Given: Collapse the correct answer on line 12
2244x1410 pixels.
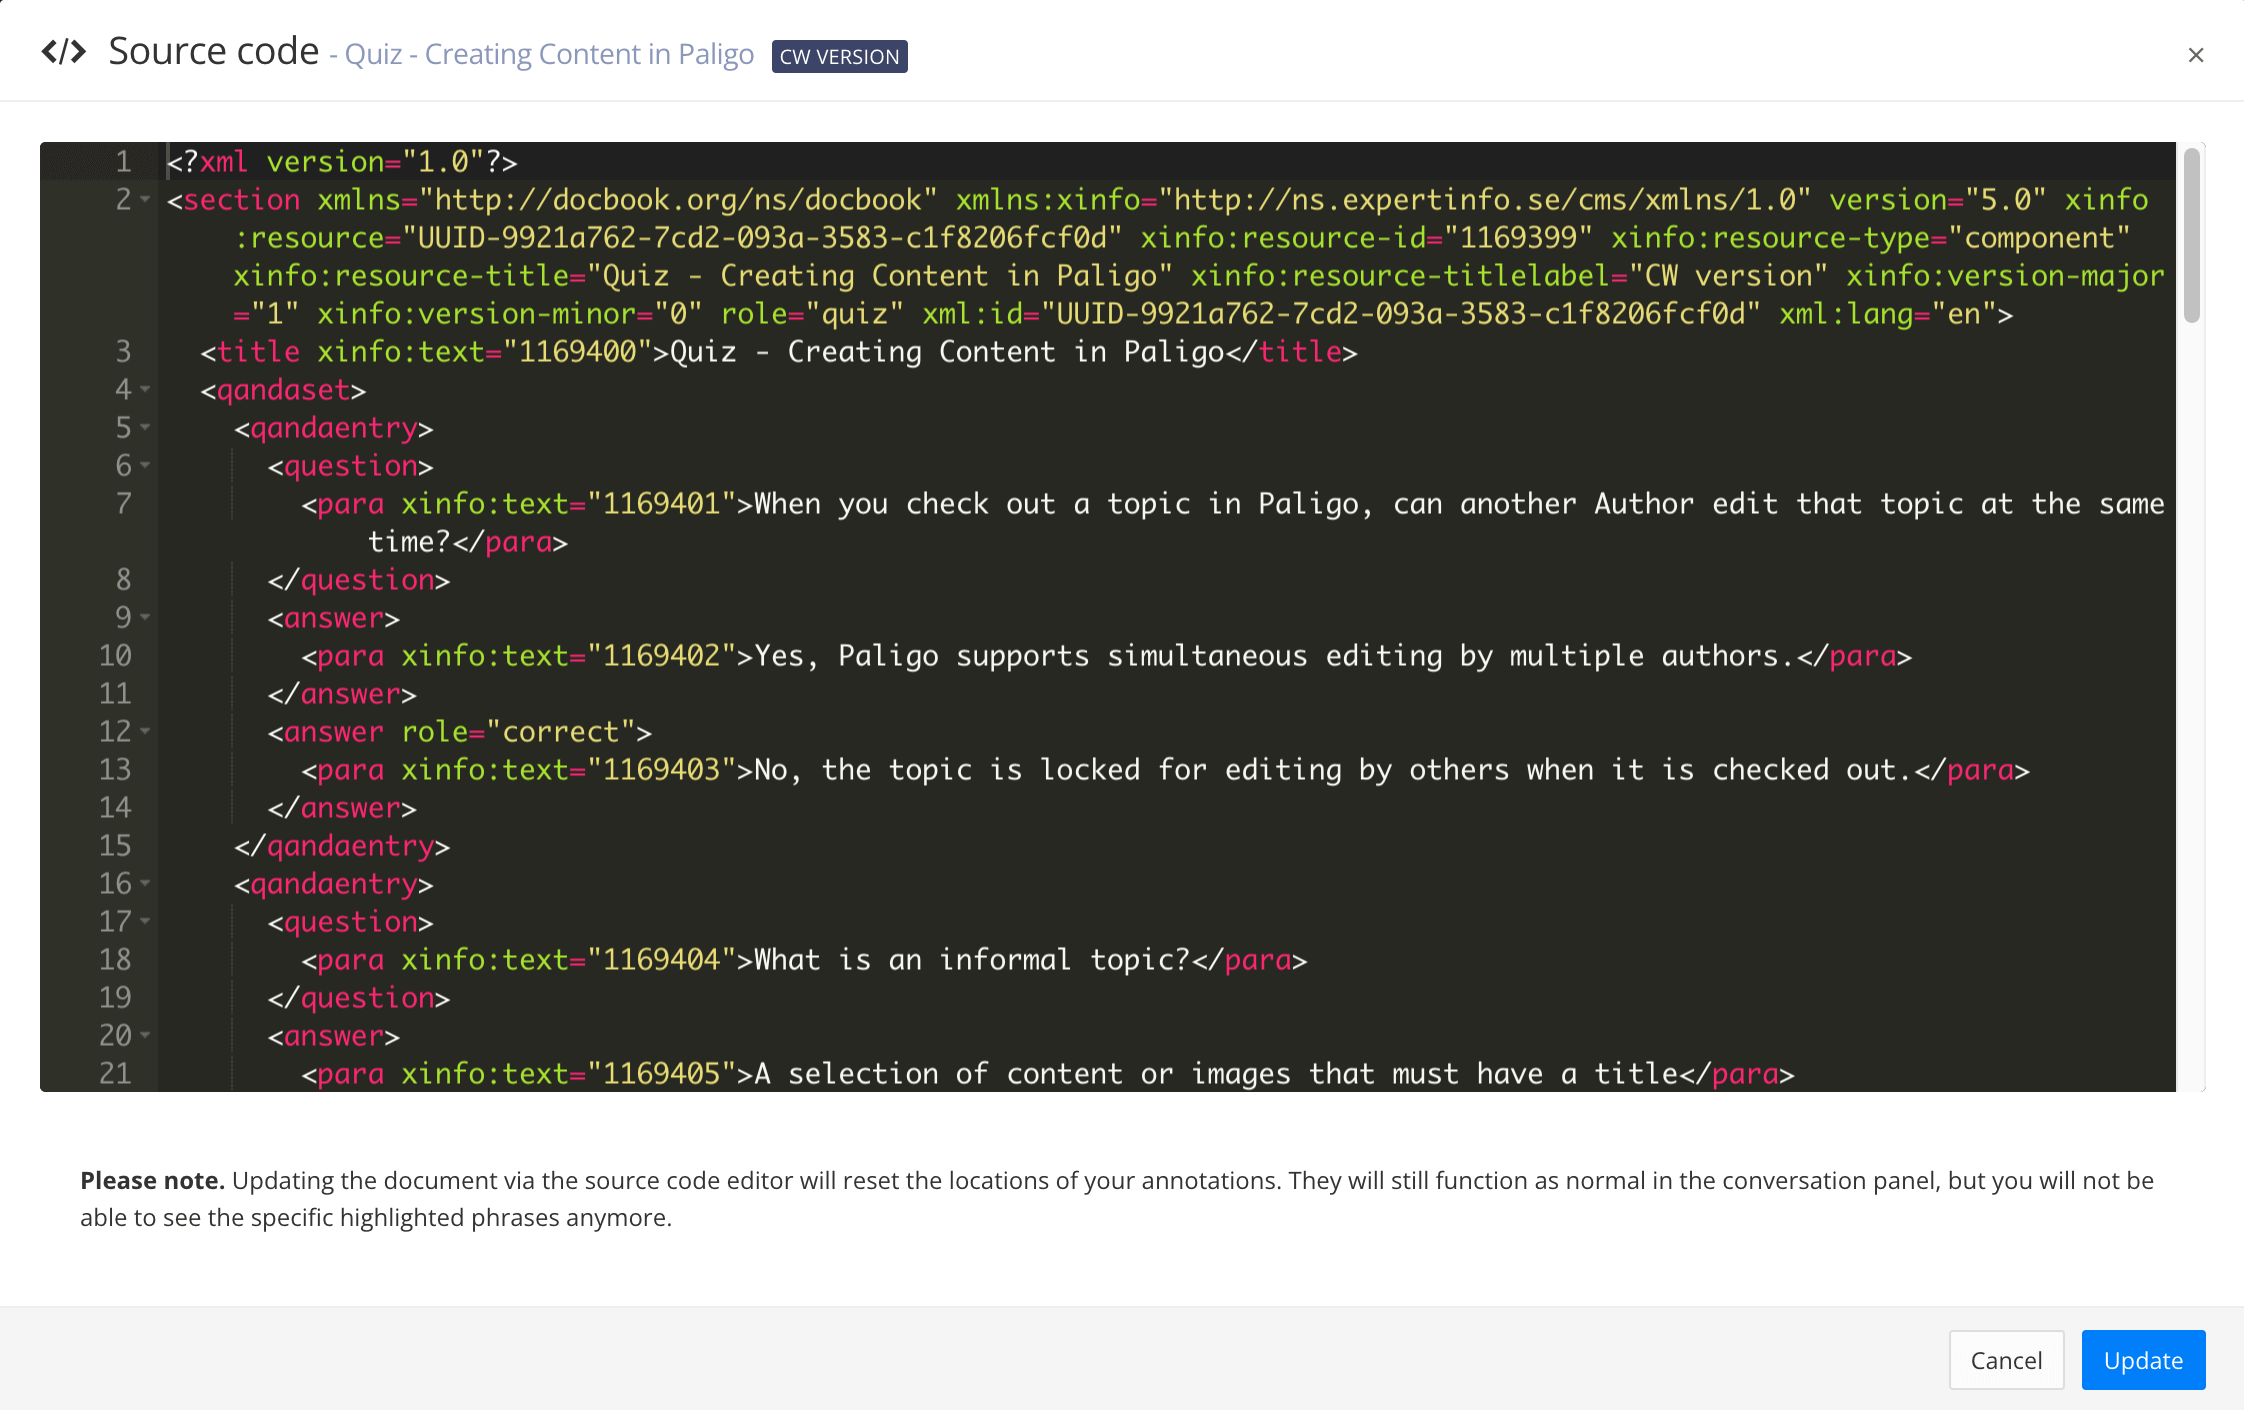Looking at the screenshot, I should 145,732.
